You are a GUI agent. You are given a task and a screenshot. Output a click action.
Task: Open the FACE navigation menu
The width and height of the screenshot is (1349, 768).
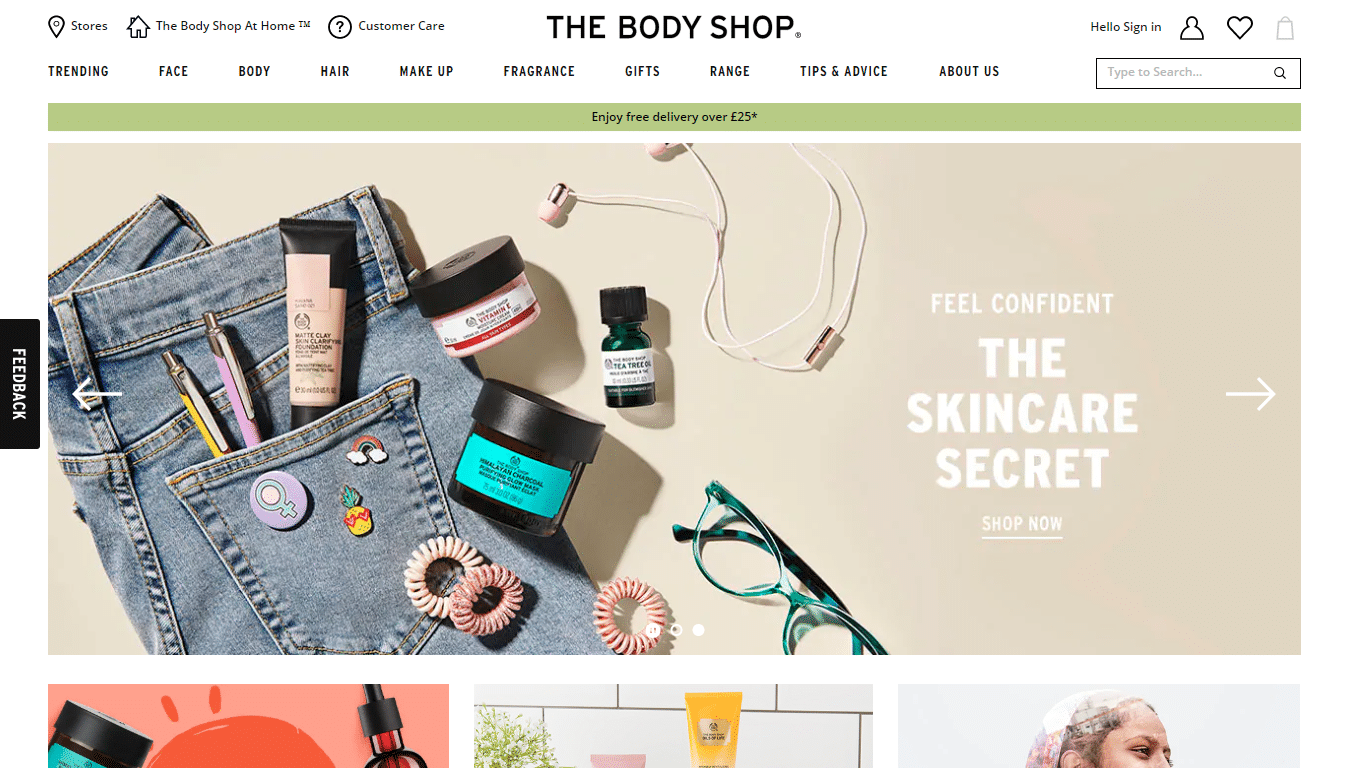pyautogui.click(x=173, y=71)
